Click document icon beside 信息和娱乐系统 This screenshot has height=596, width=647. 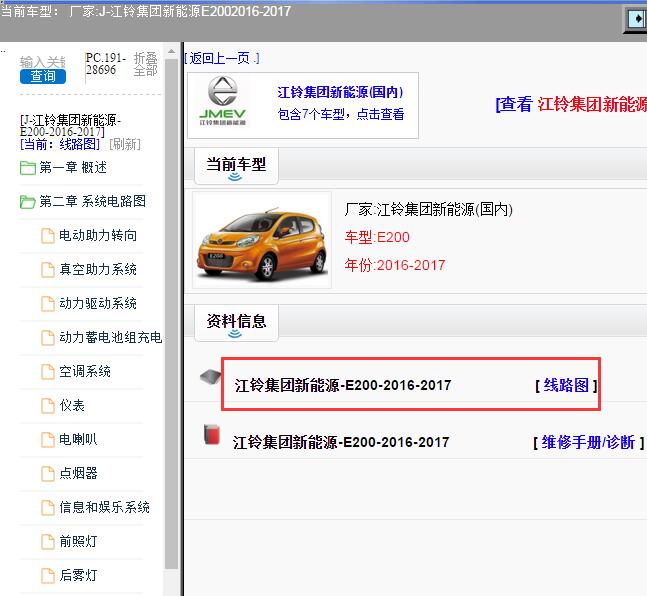[47, 508]
